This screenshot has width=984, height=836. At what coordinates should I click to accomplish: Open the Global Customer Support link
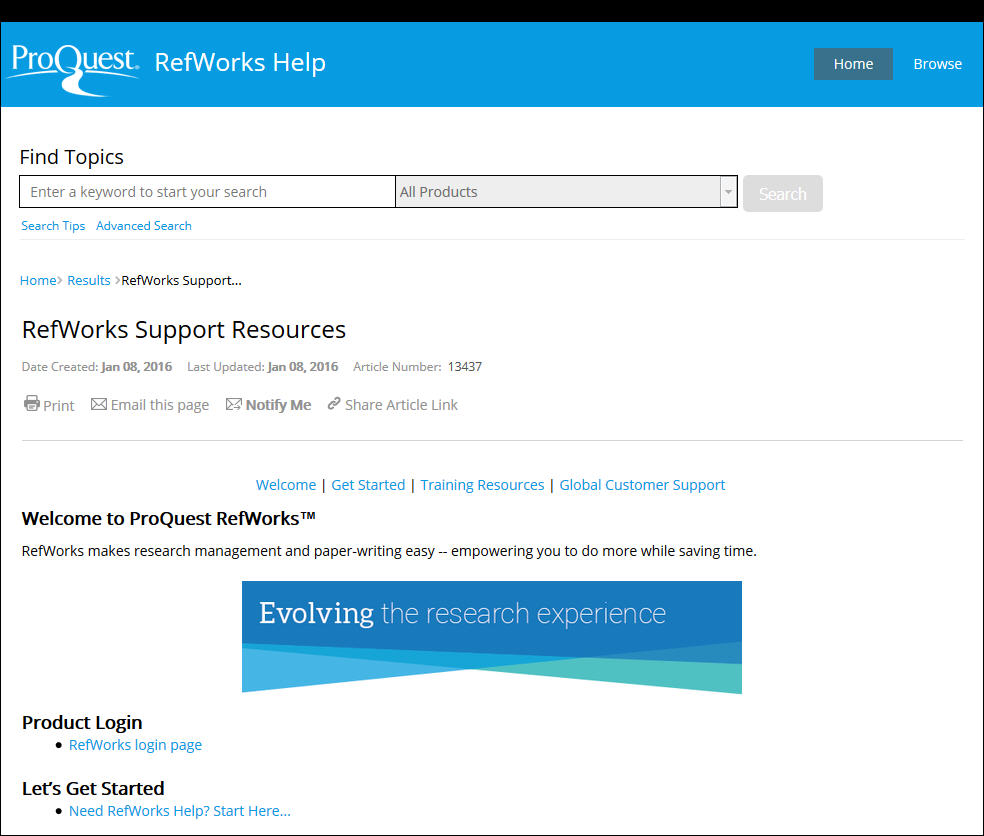tap(642, 484)
